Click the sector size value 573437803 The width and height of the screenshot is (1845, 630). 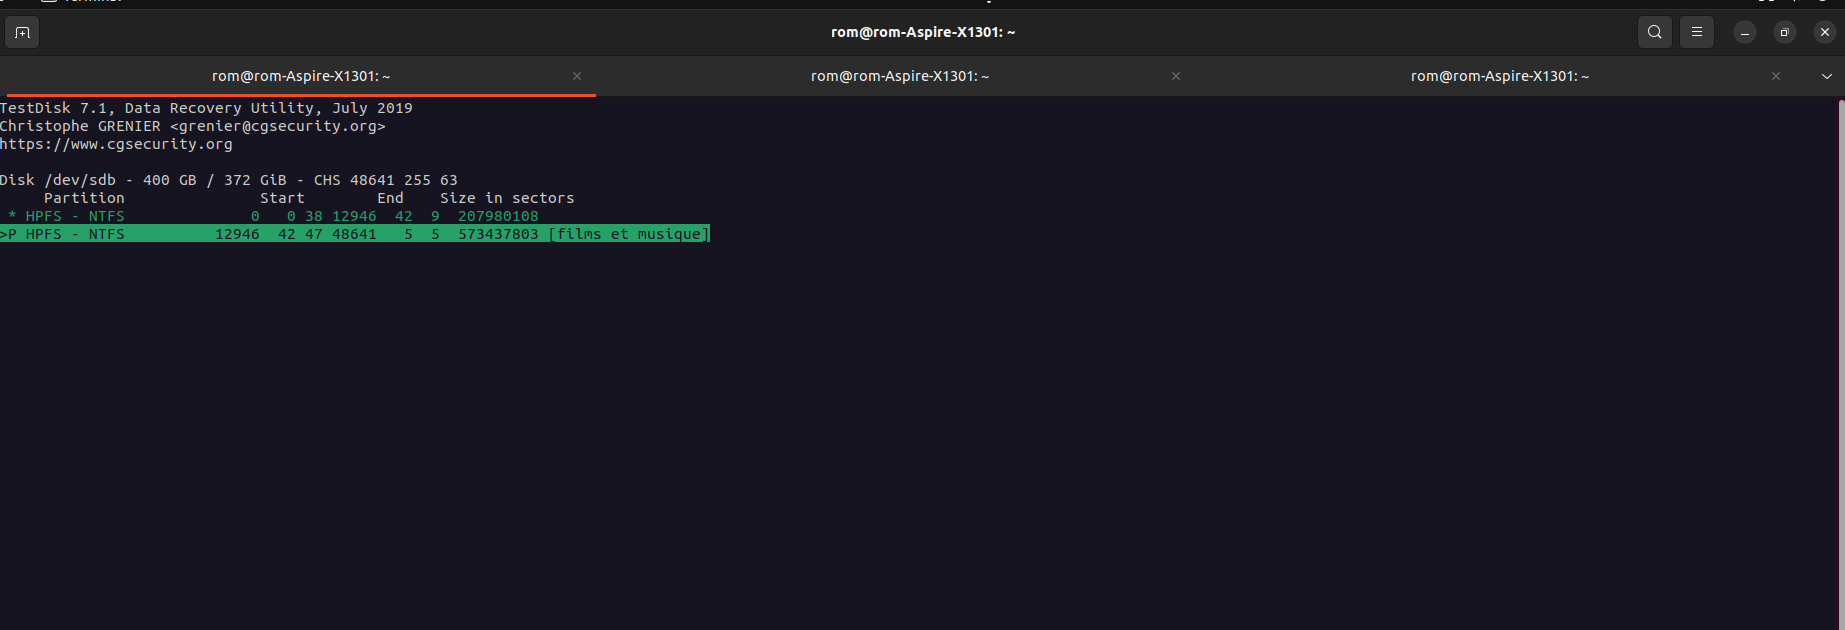(x=498, y=234)
